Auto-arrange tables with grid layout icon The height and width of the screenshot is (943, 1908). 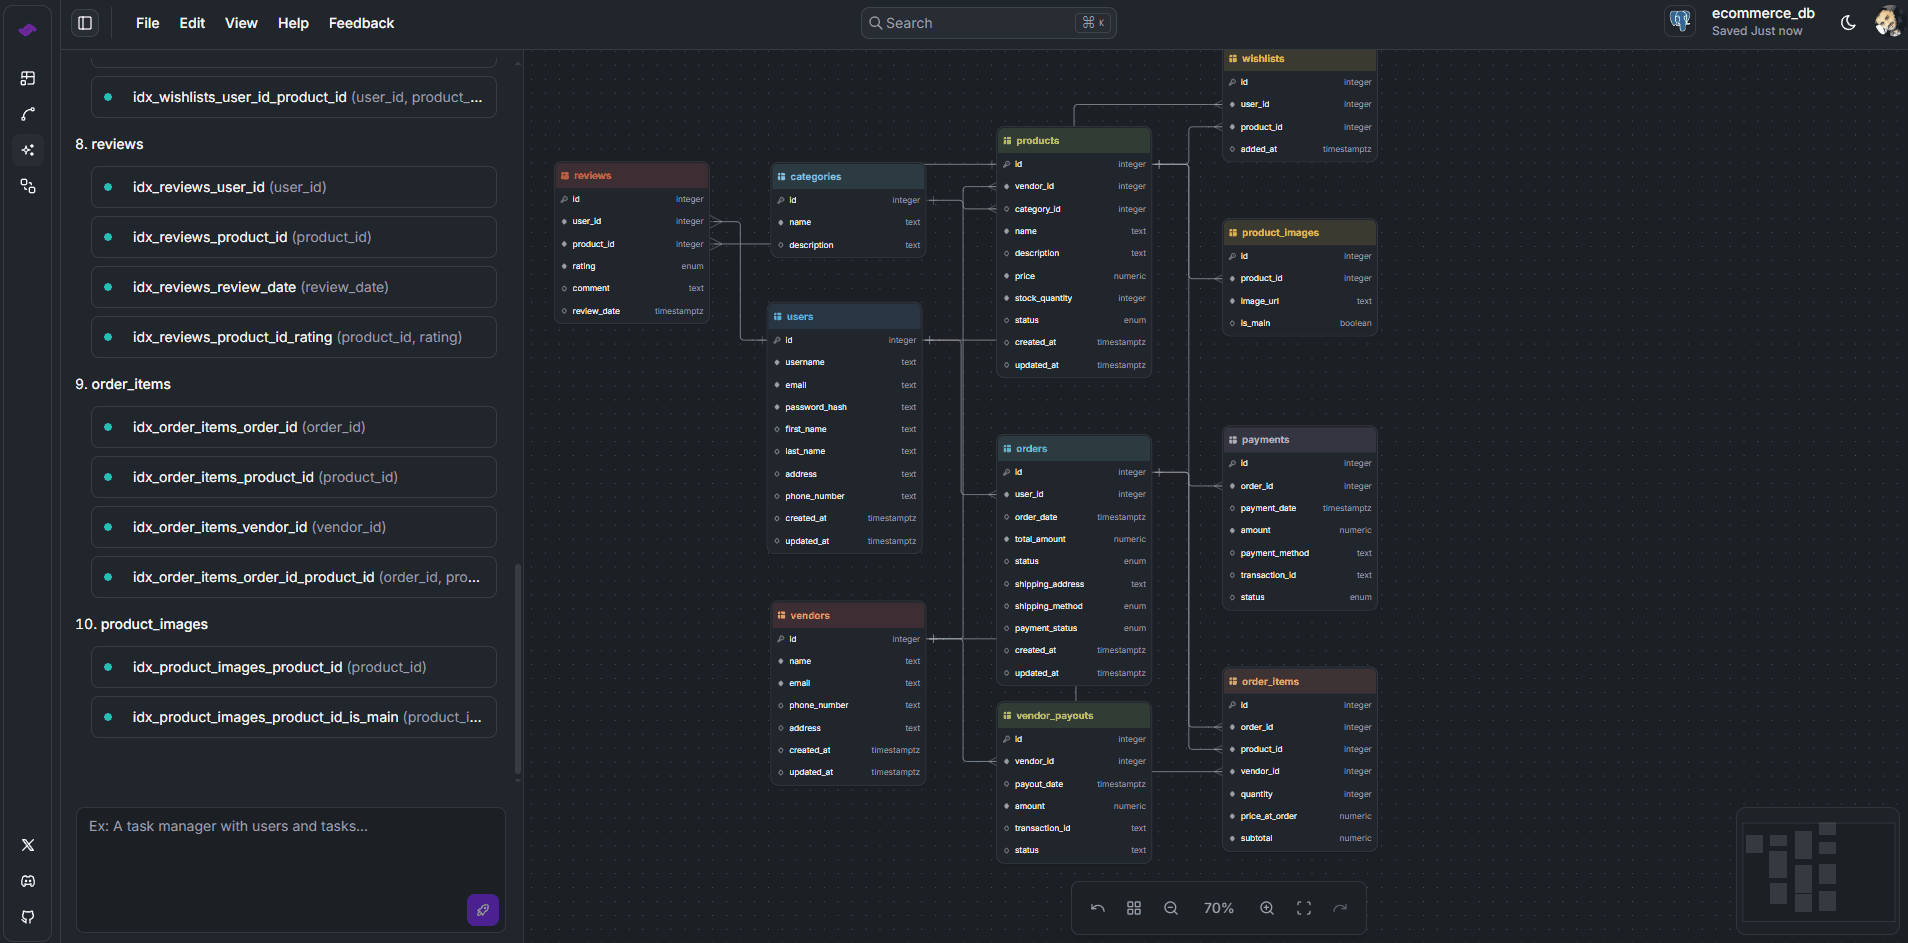pyautogui.click(x=1133, y=908)
